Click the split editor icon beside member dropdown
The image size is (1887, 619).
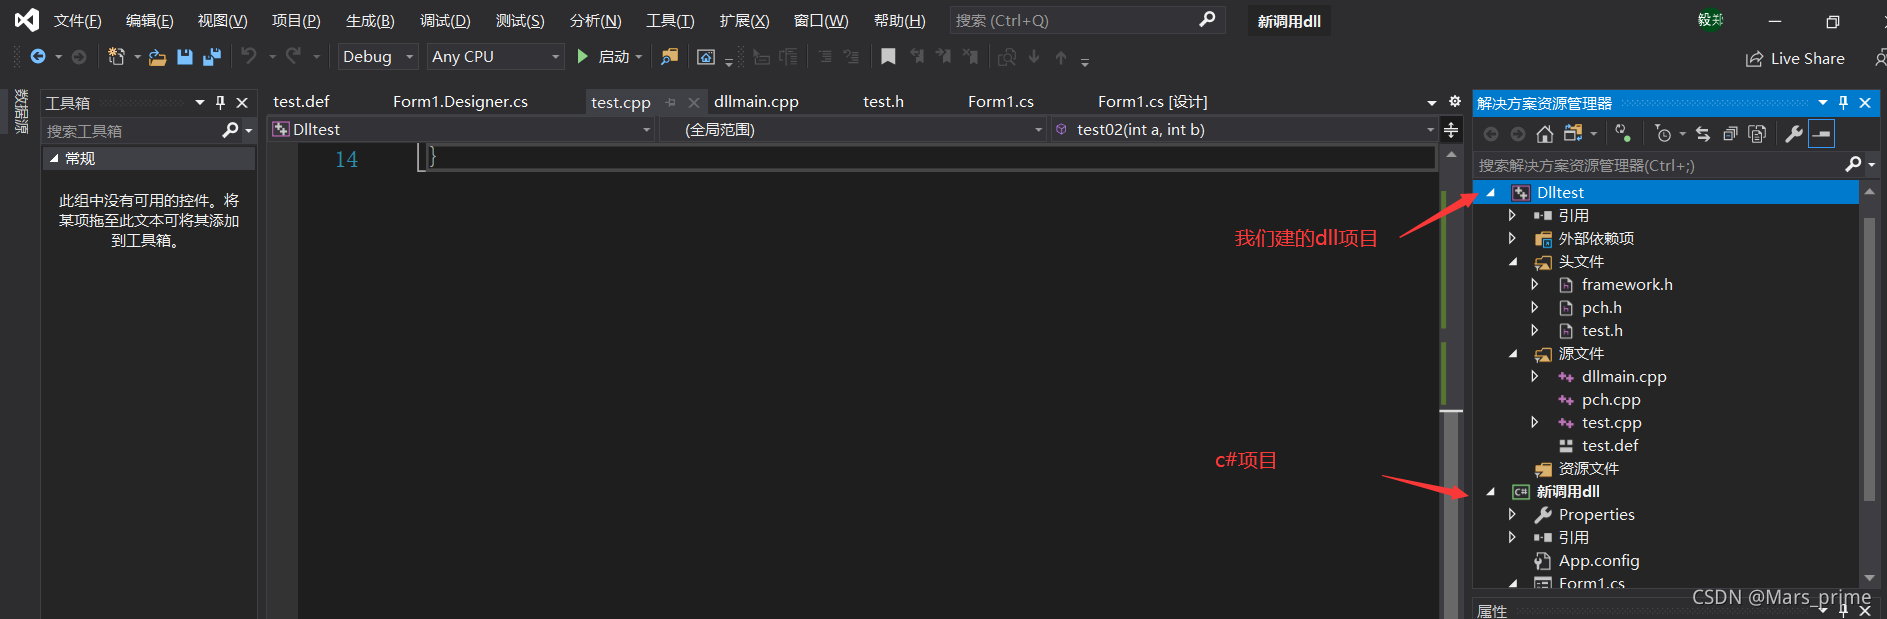click(x=1451, y=130)
